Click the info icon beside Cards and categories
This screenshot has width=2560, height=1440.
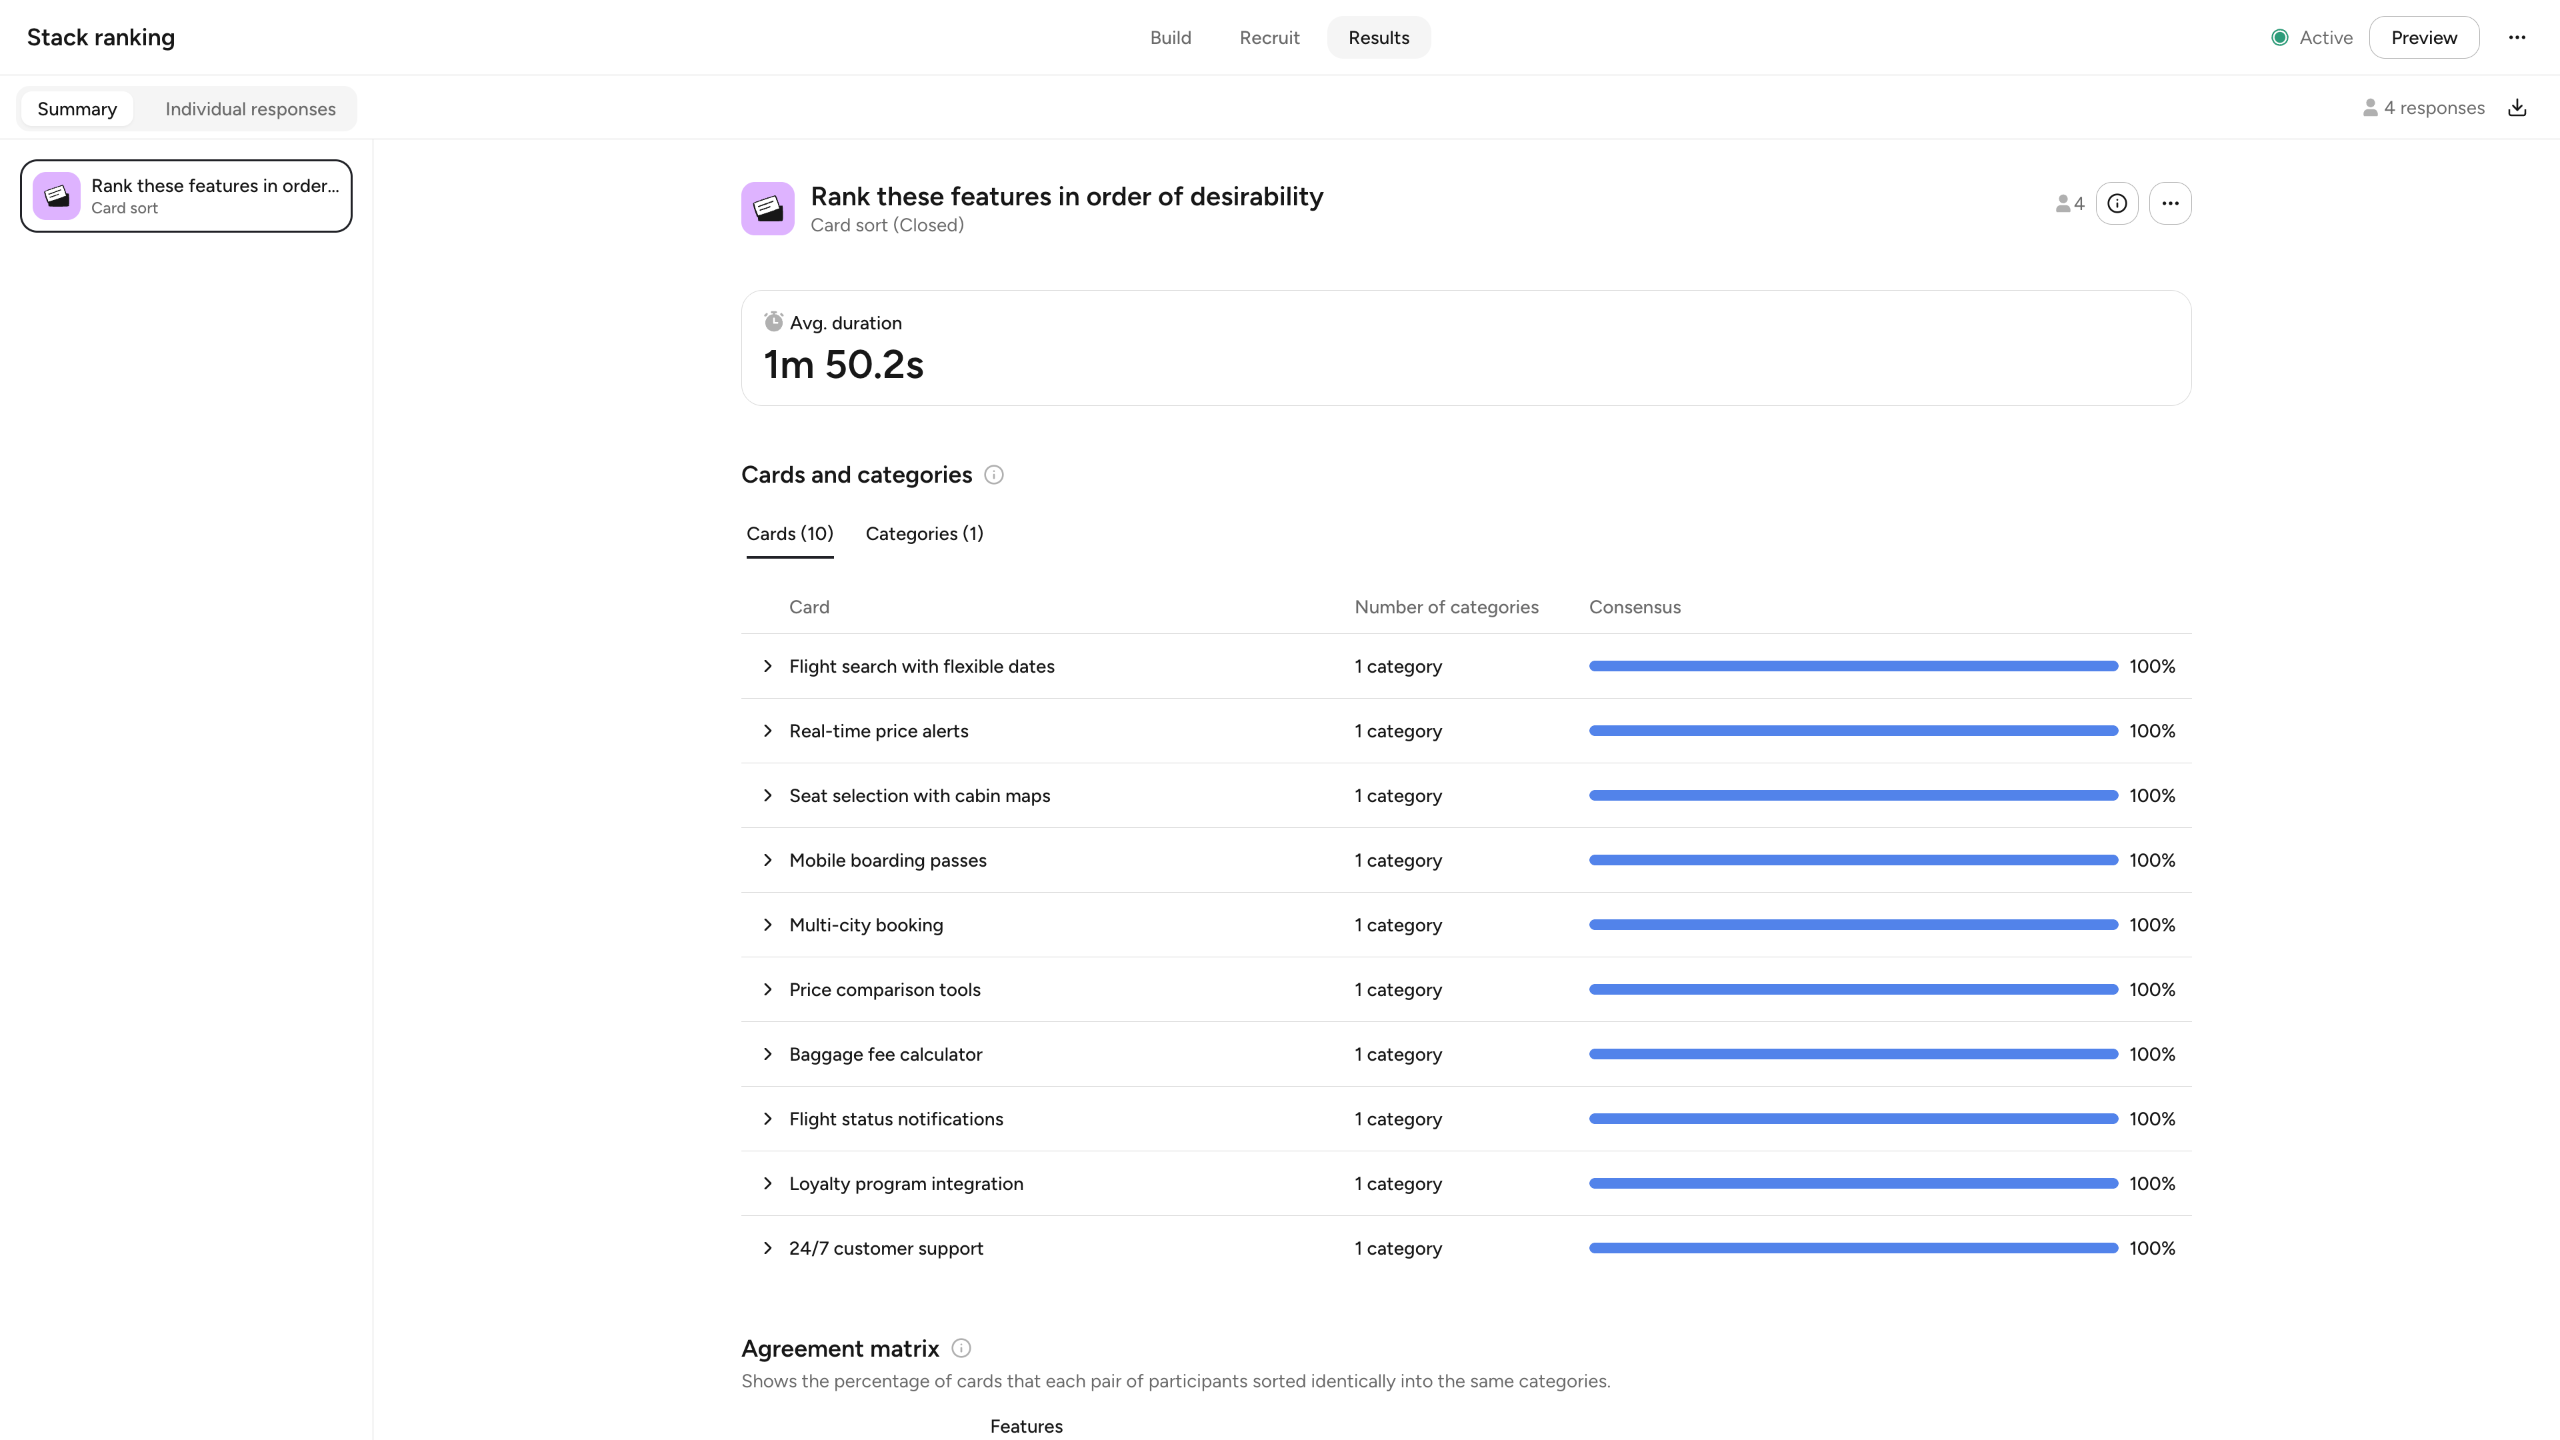click(993, 475)
